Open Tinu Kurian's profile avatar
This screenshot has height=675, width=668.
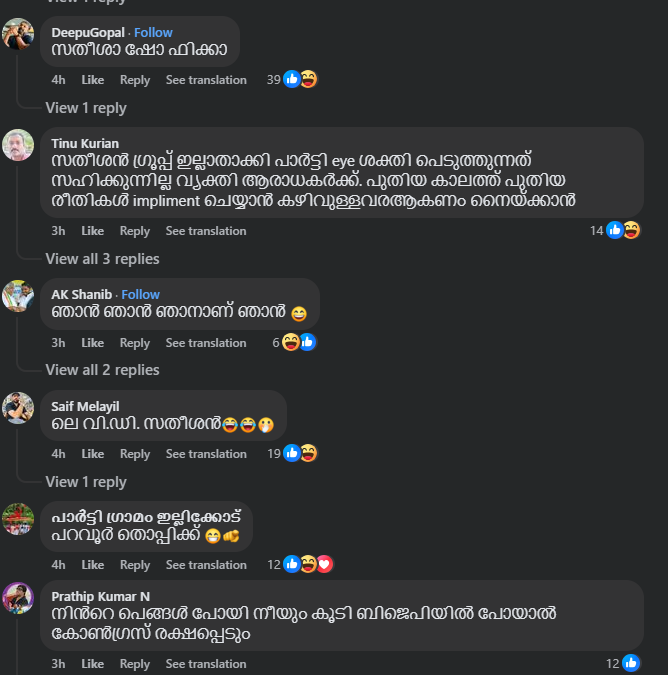click(18, 145)
